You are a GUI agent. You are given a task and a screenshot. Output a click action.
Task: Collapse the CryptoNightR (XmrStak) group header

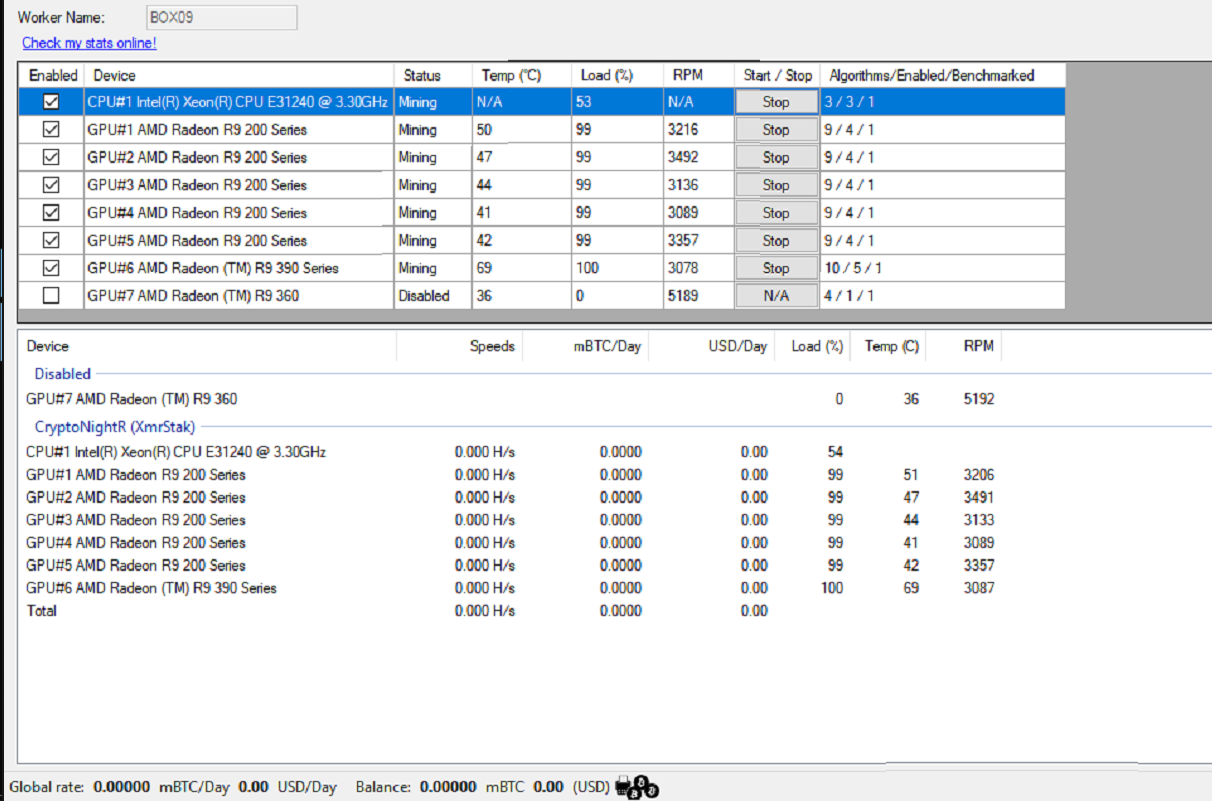[115, 427]
